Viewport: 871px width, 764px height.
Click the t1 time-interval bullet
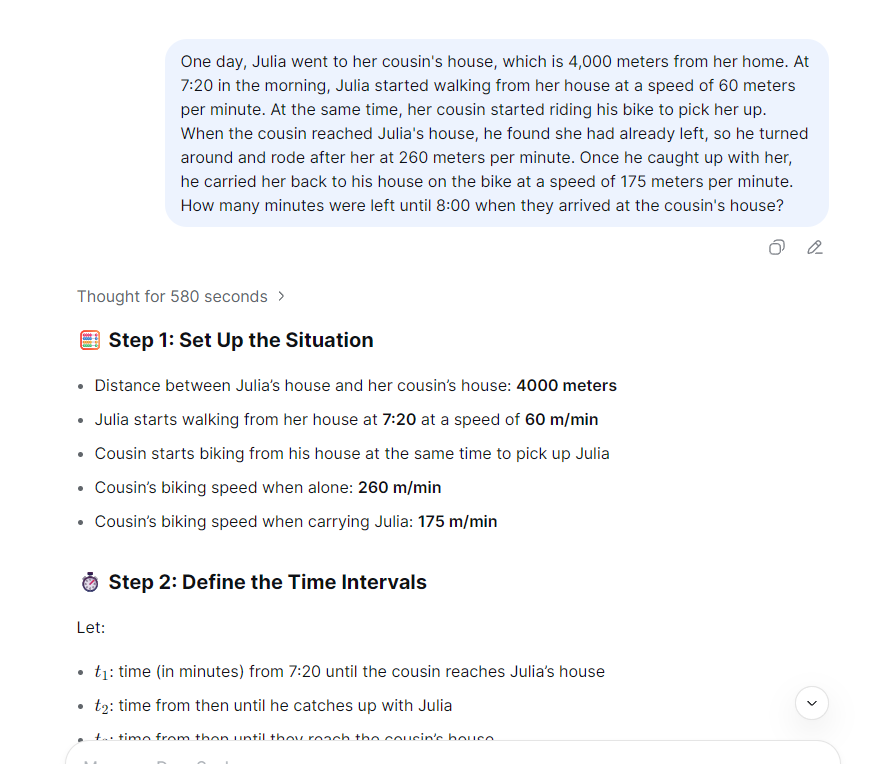click(350, 671)
